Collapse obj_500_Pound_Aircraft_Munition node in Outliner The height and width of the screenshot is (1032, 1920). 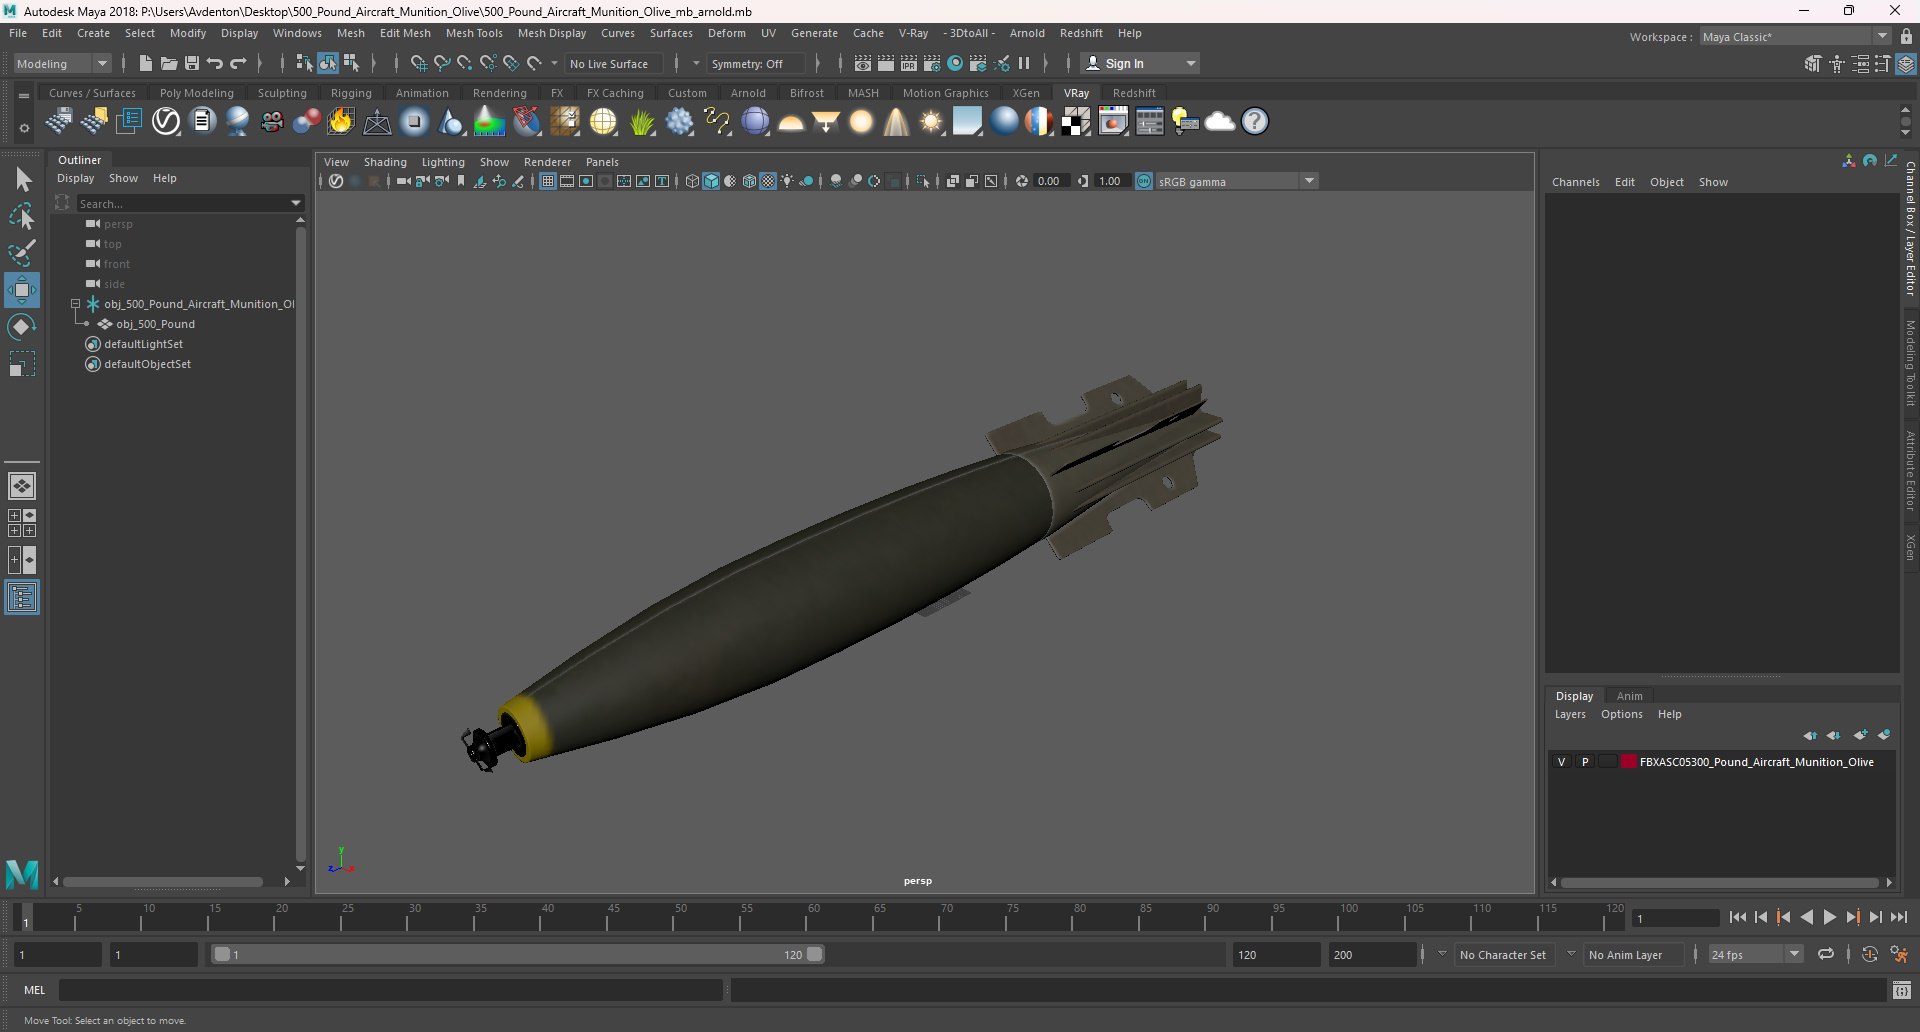(x=75, y=304)
